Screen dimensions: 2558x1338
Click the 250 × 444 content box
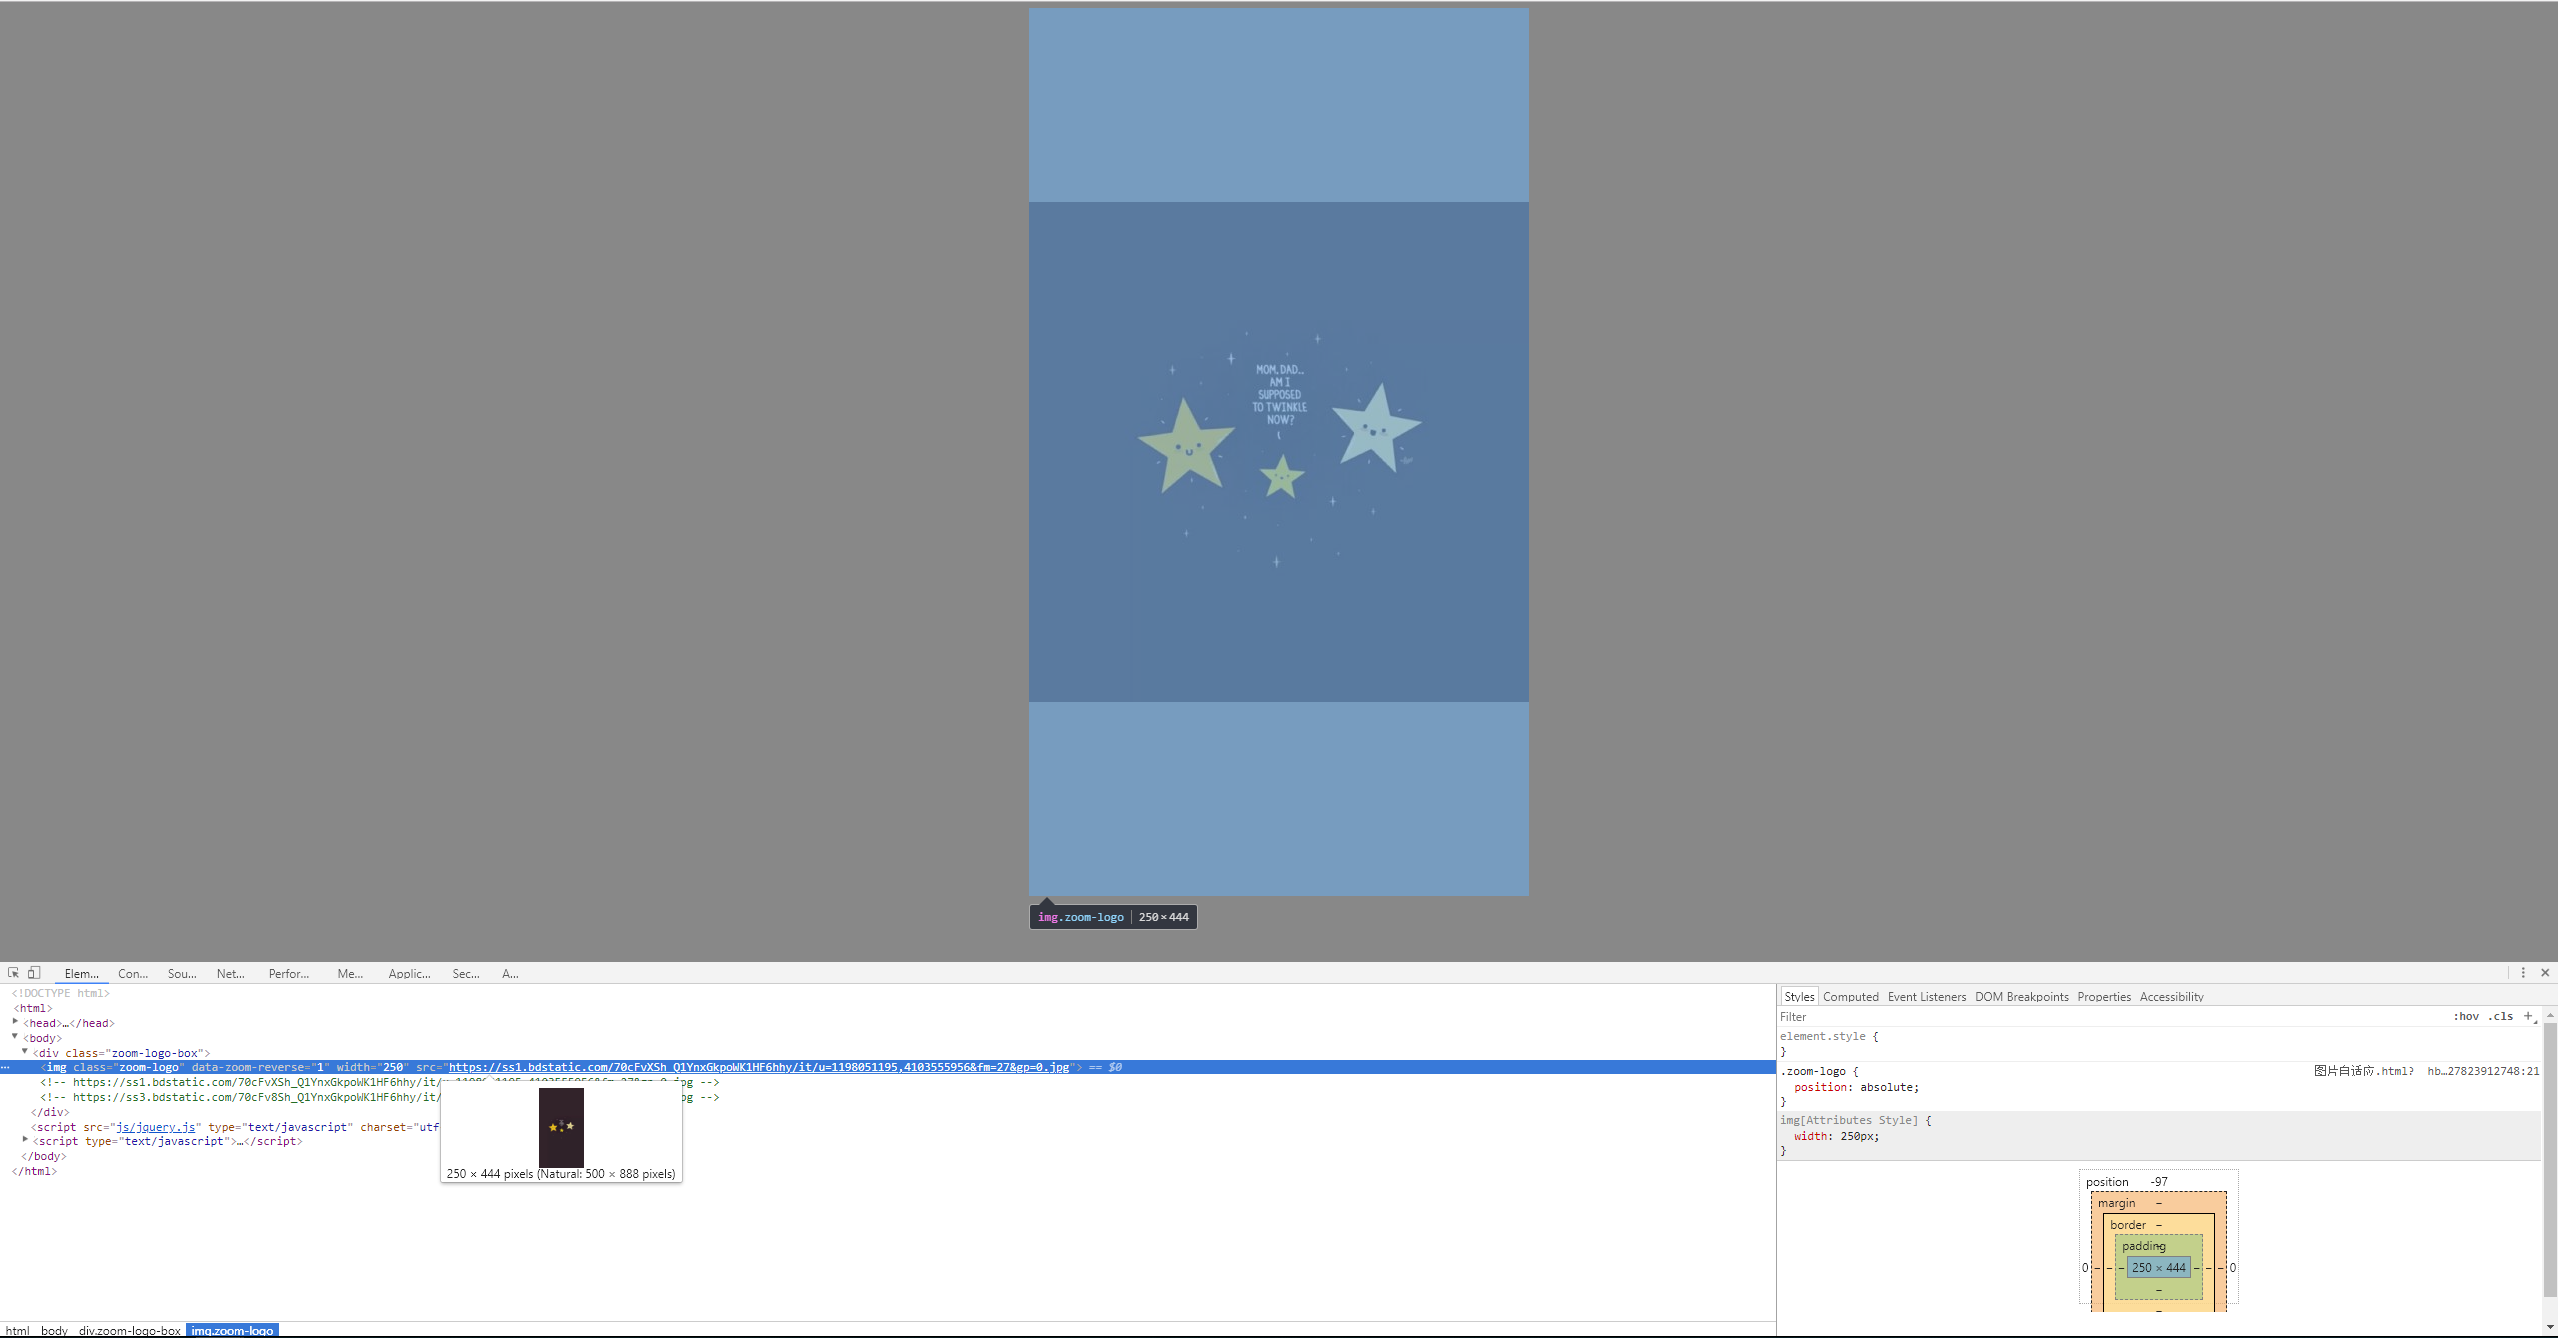pos(2158,1267)
